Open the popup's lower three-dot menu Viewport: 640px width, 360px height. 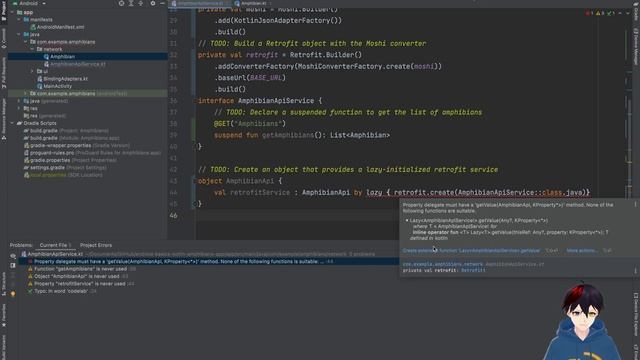(635, 271)
